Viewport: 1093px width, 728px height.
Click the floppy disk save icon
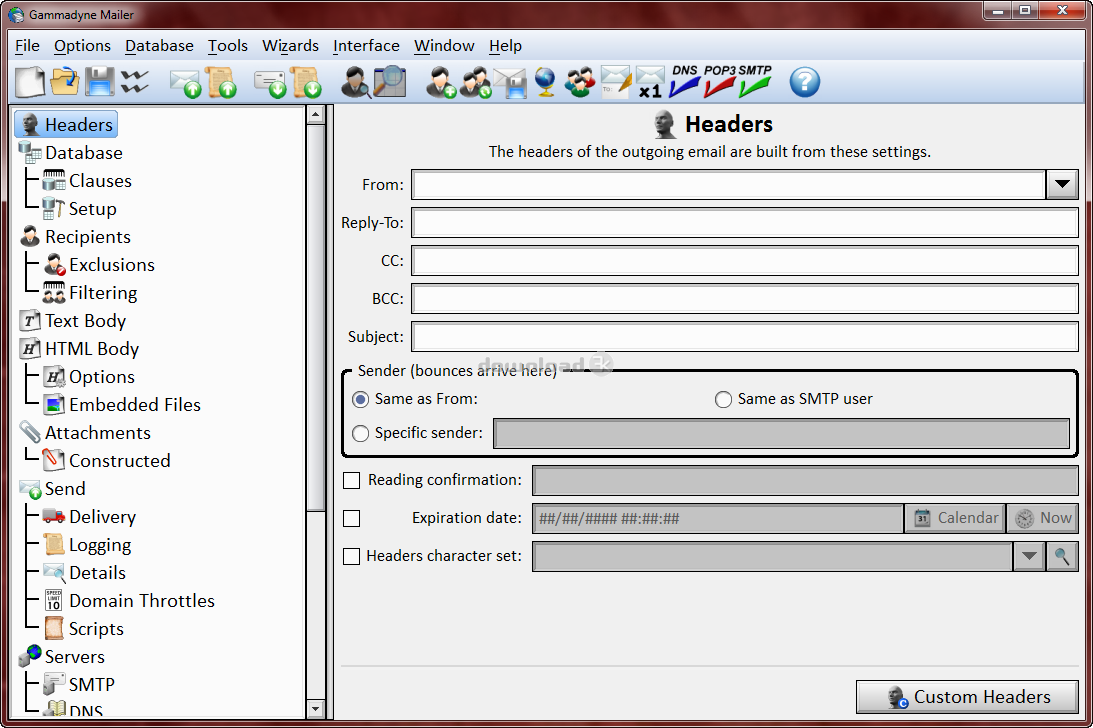[100, 82]
